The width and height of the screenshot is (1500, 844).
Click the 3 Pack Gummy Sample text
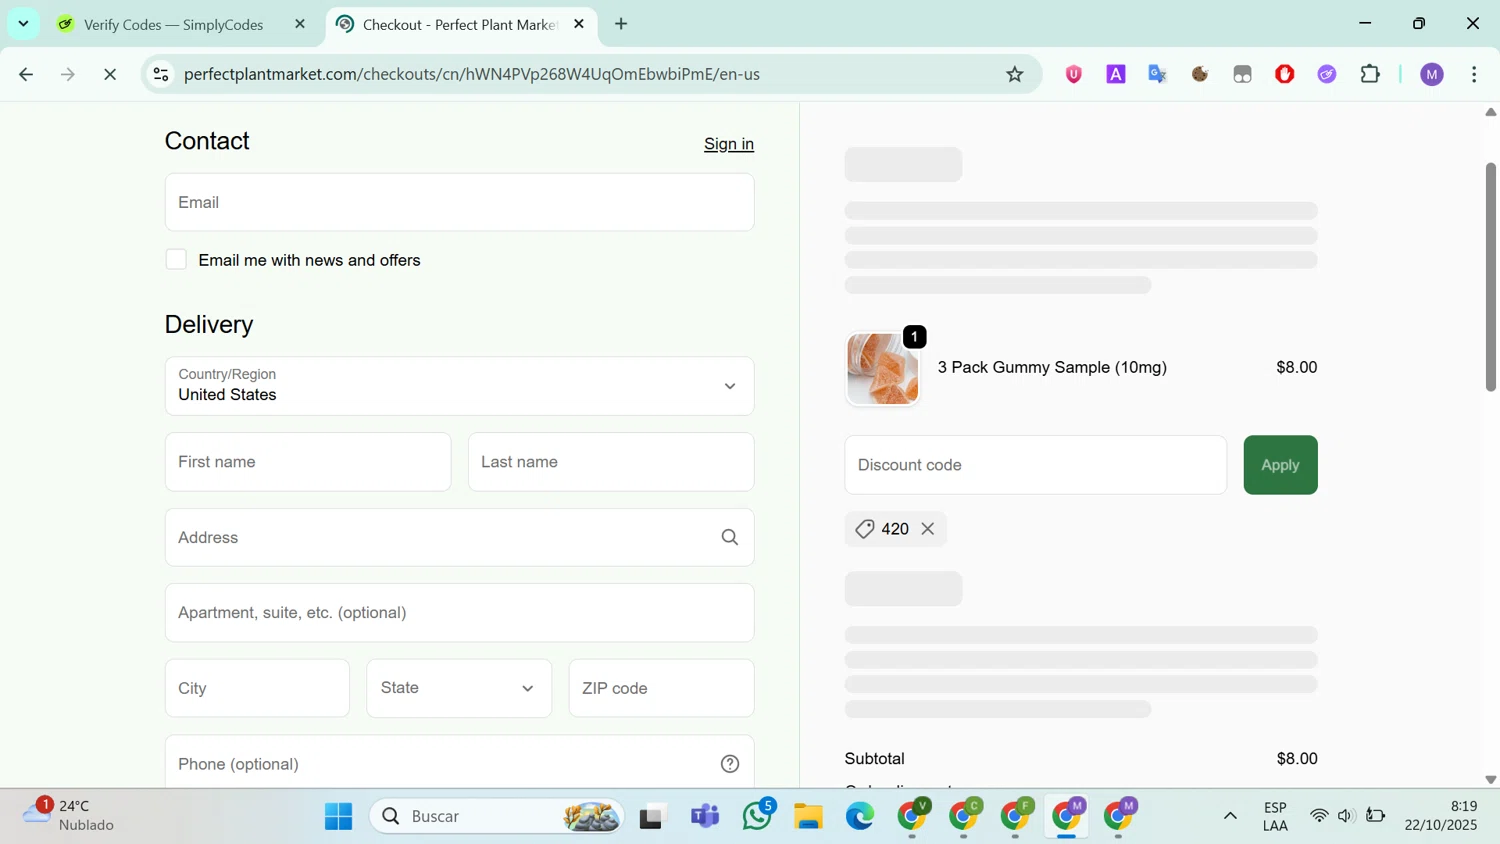pyautogui.click(x=1052, y=368)
